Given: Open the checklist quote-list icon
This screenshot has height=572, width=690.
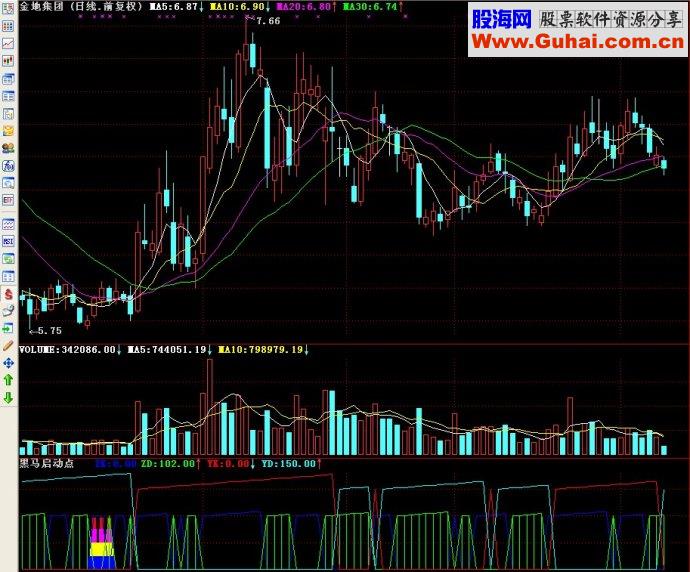Looking at the screenshot, I should pyautogui.click(x=8, y=9).
